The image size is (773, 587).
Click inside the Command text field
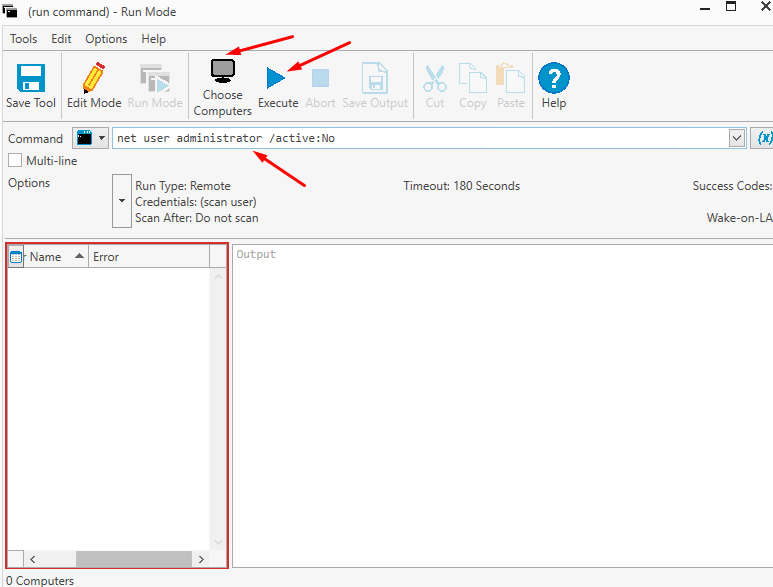[420, 138]
